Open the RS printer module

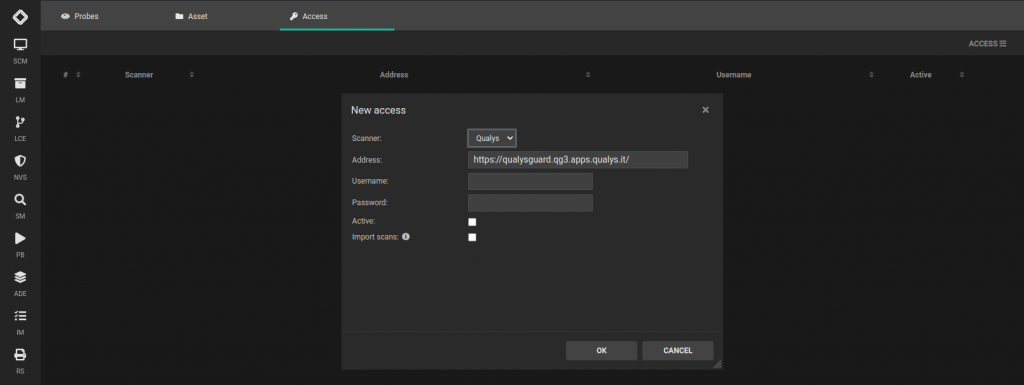coord(20,361)
